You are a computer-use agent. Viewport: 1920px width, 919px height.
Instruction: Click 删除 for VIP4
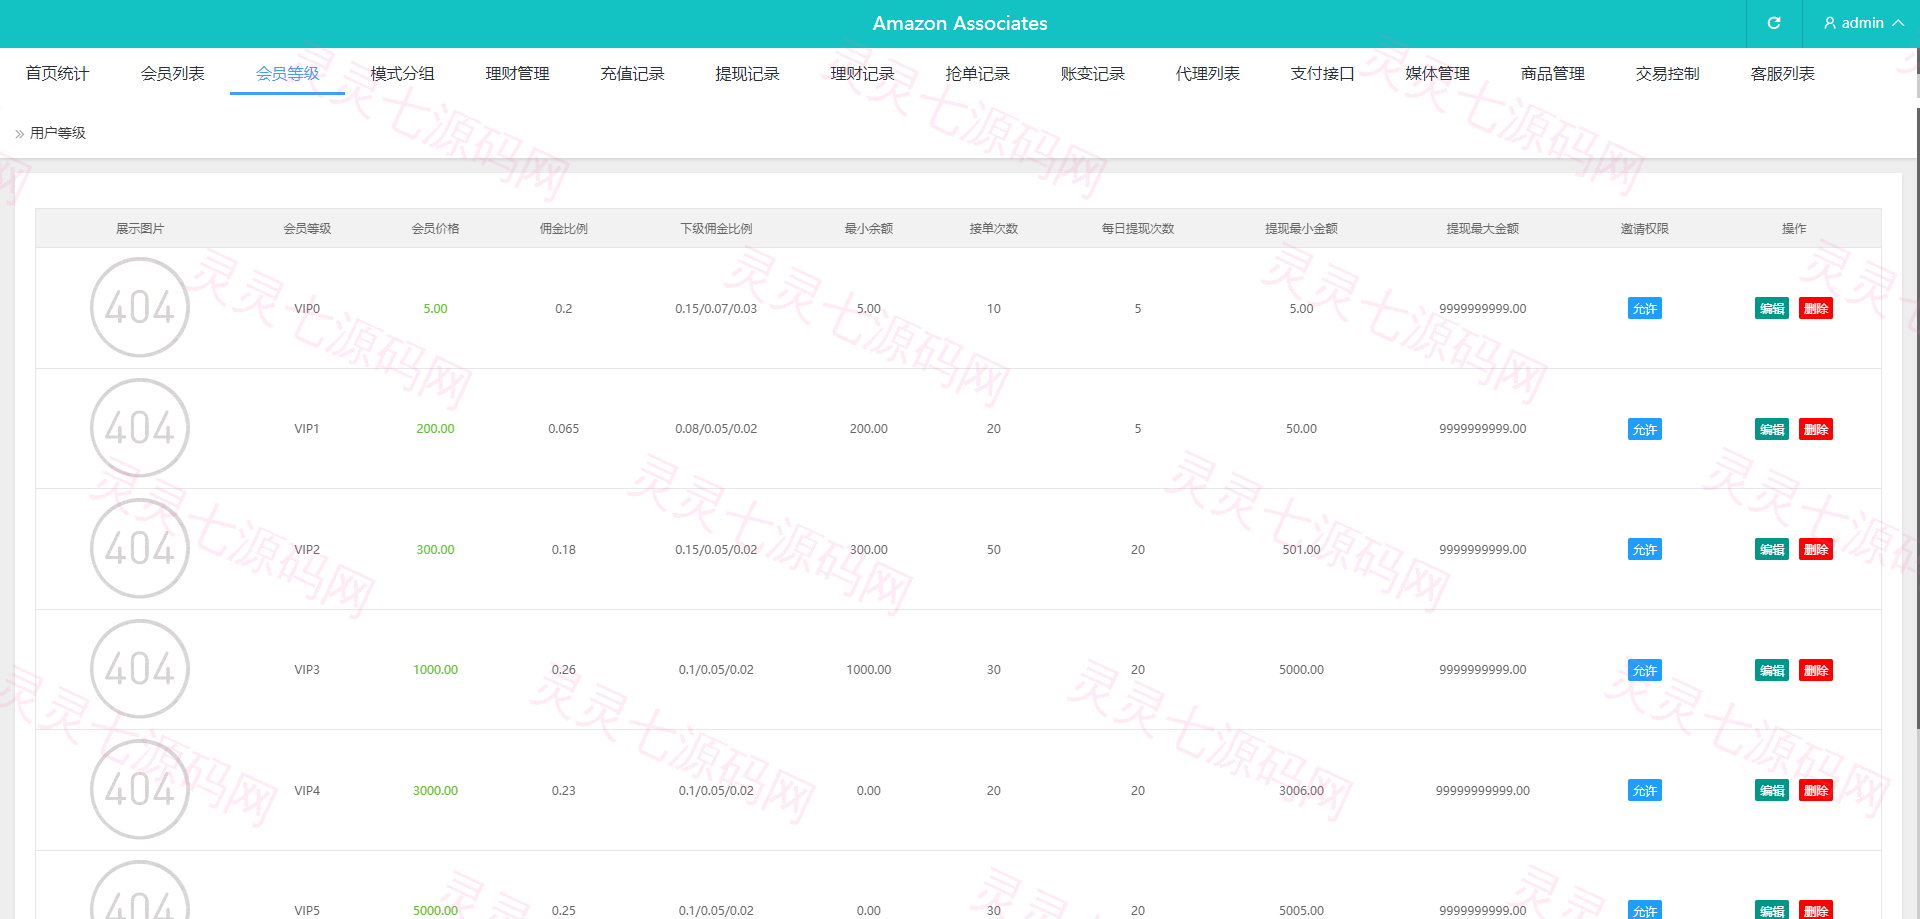click(x=1816, y=790)
